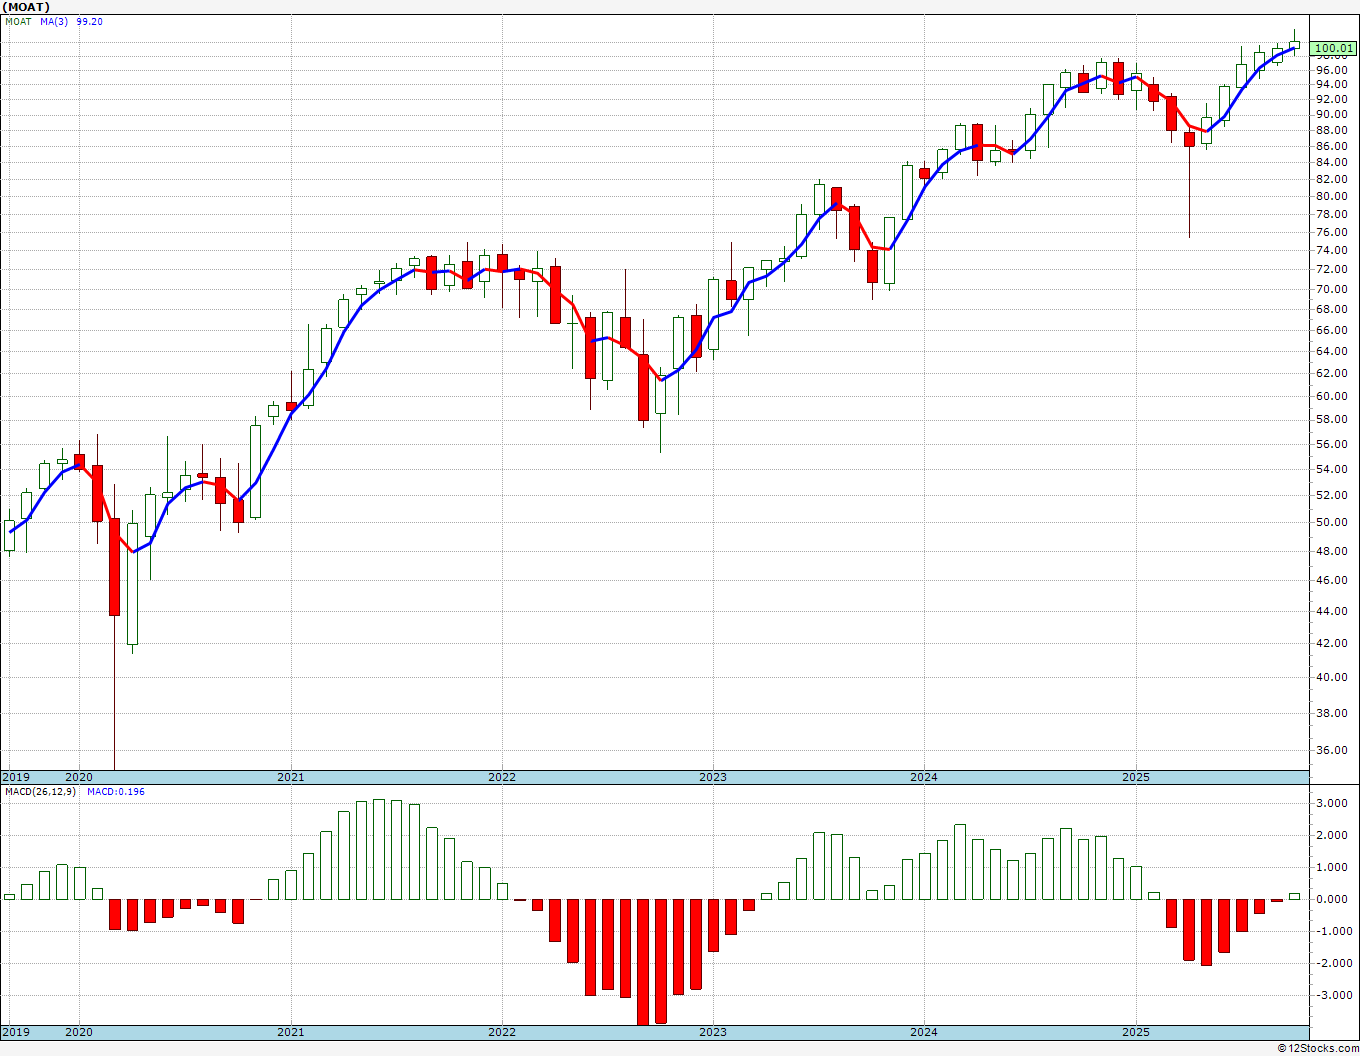This screenshot has height=1056, width=1360.
Task: Select 64.00 on the price axis
Action: tap(1330, 352)
